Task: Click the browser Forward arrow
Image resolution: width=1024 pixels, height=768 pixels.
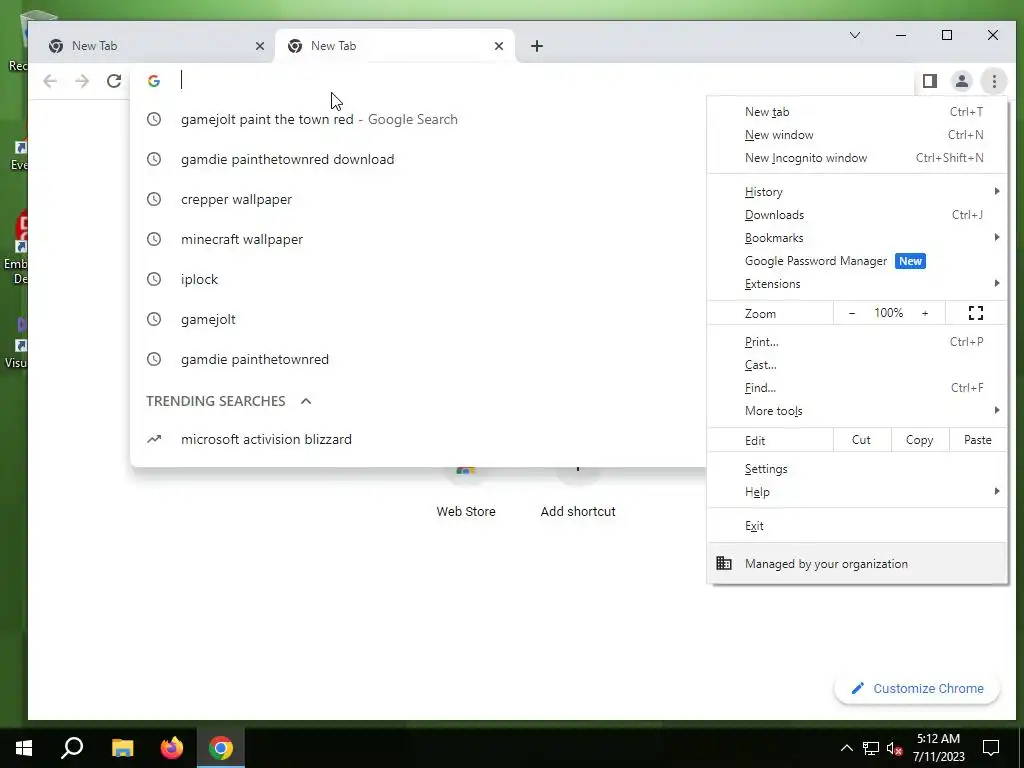Action: pos(82,81)
